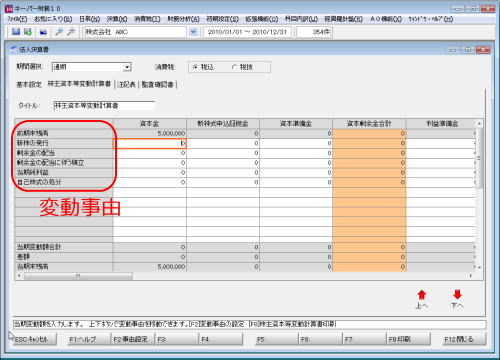This screenshot has width=500, height=360.
Task: Click the blue floppy-disk save icon
Action: click(x=16, y=32)
